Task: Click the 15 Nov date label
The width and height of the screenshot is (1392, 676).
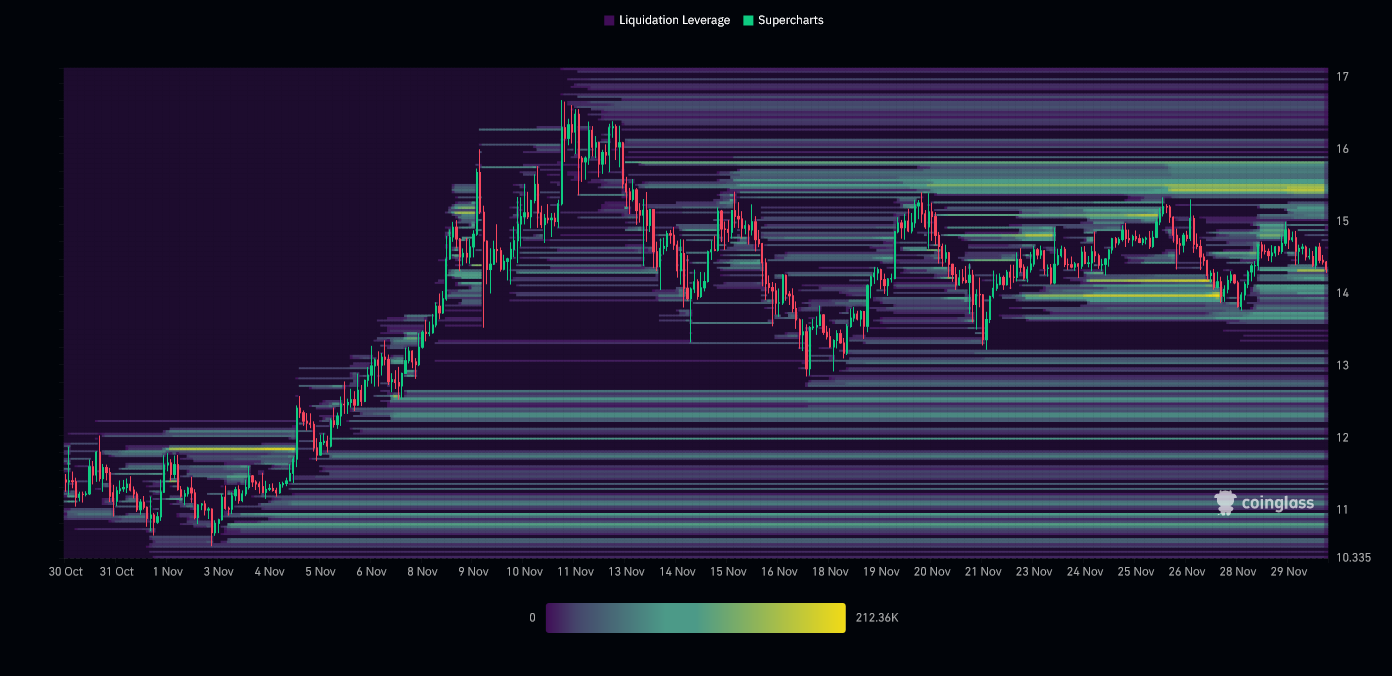Action: [728, 572]
